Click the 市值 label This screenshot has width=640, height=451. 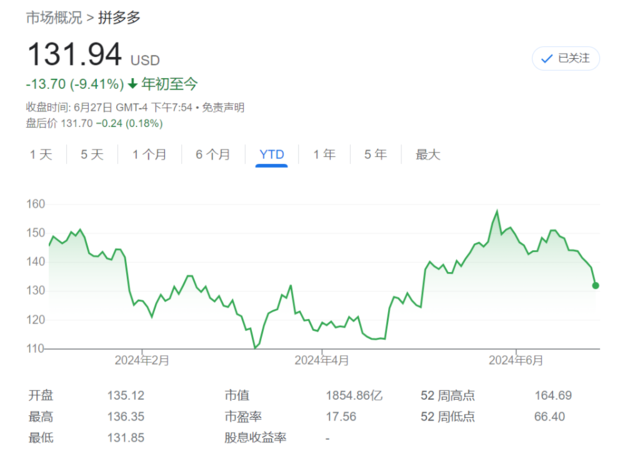[x=237, y=395]
